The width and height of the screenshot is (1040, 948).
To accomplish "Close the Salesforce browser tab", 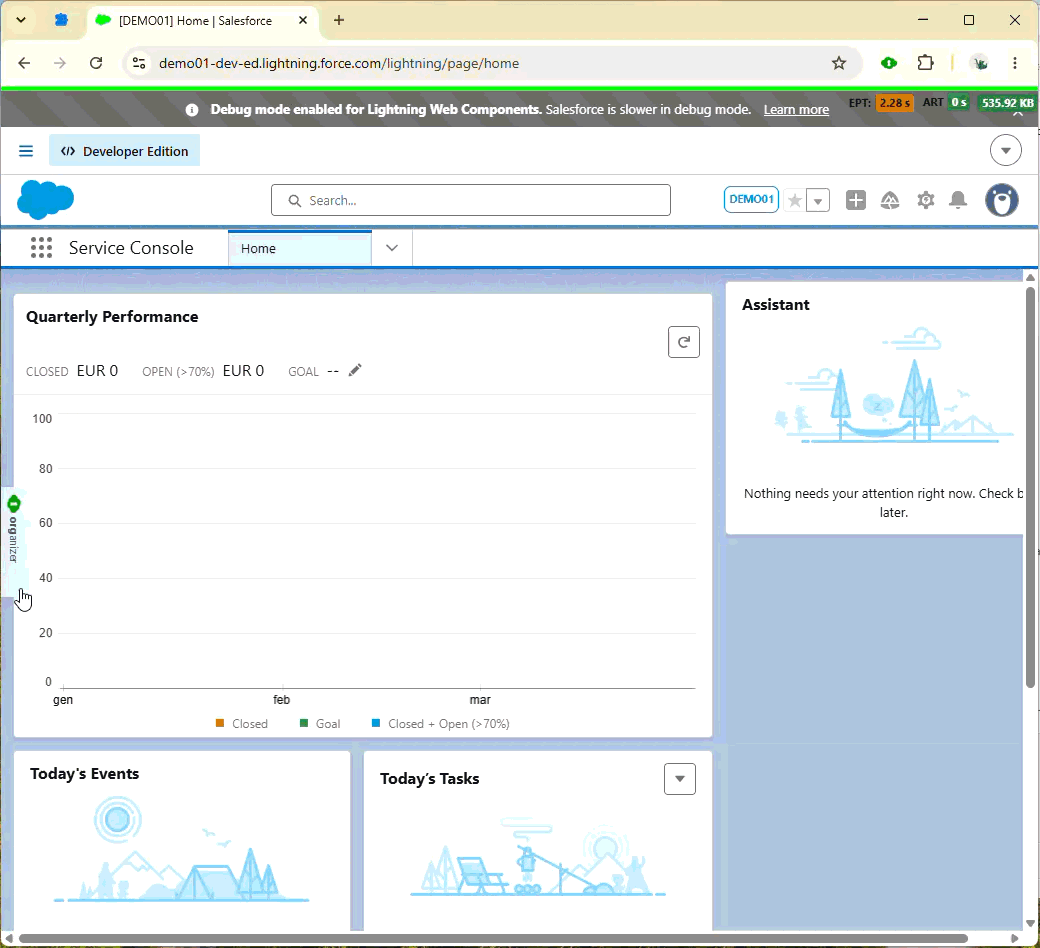I will [x=302, y=21].
